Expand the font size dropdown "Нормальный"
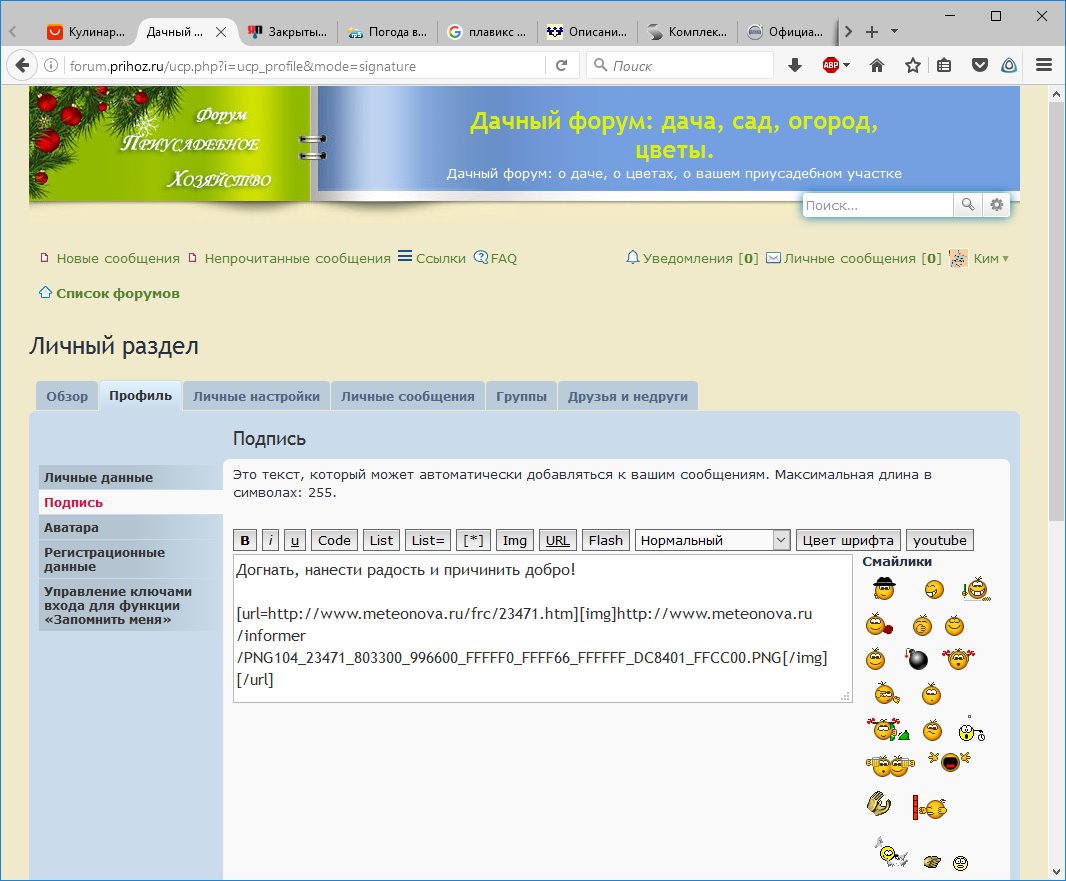Screen dimensions: 1066x881 point(712,540)
